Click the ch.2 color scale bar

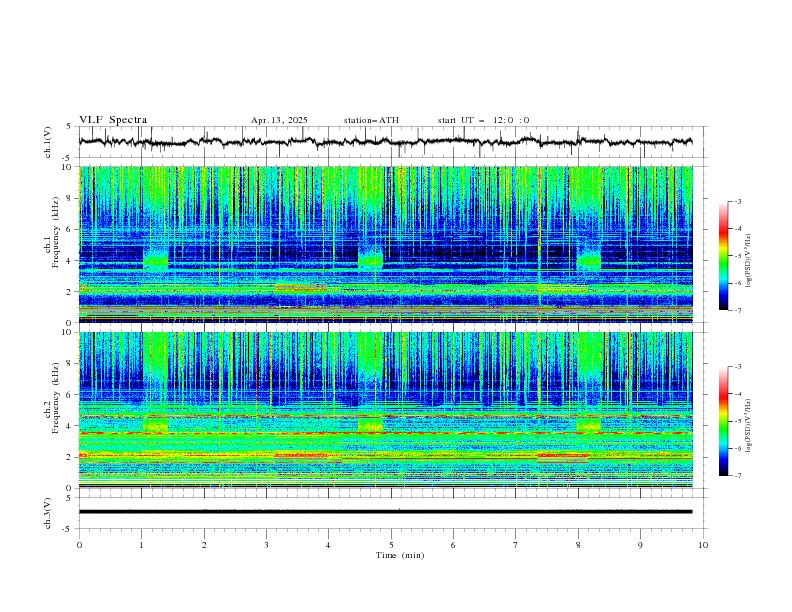(723, 421)
